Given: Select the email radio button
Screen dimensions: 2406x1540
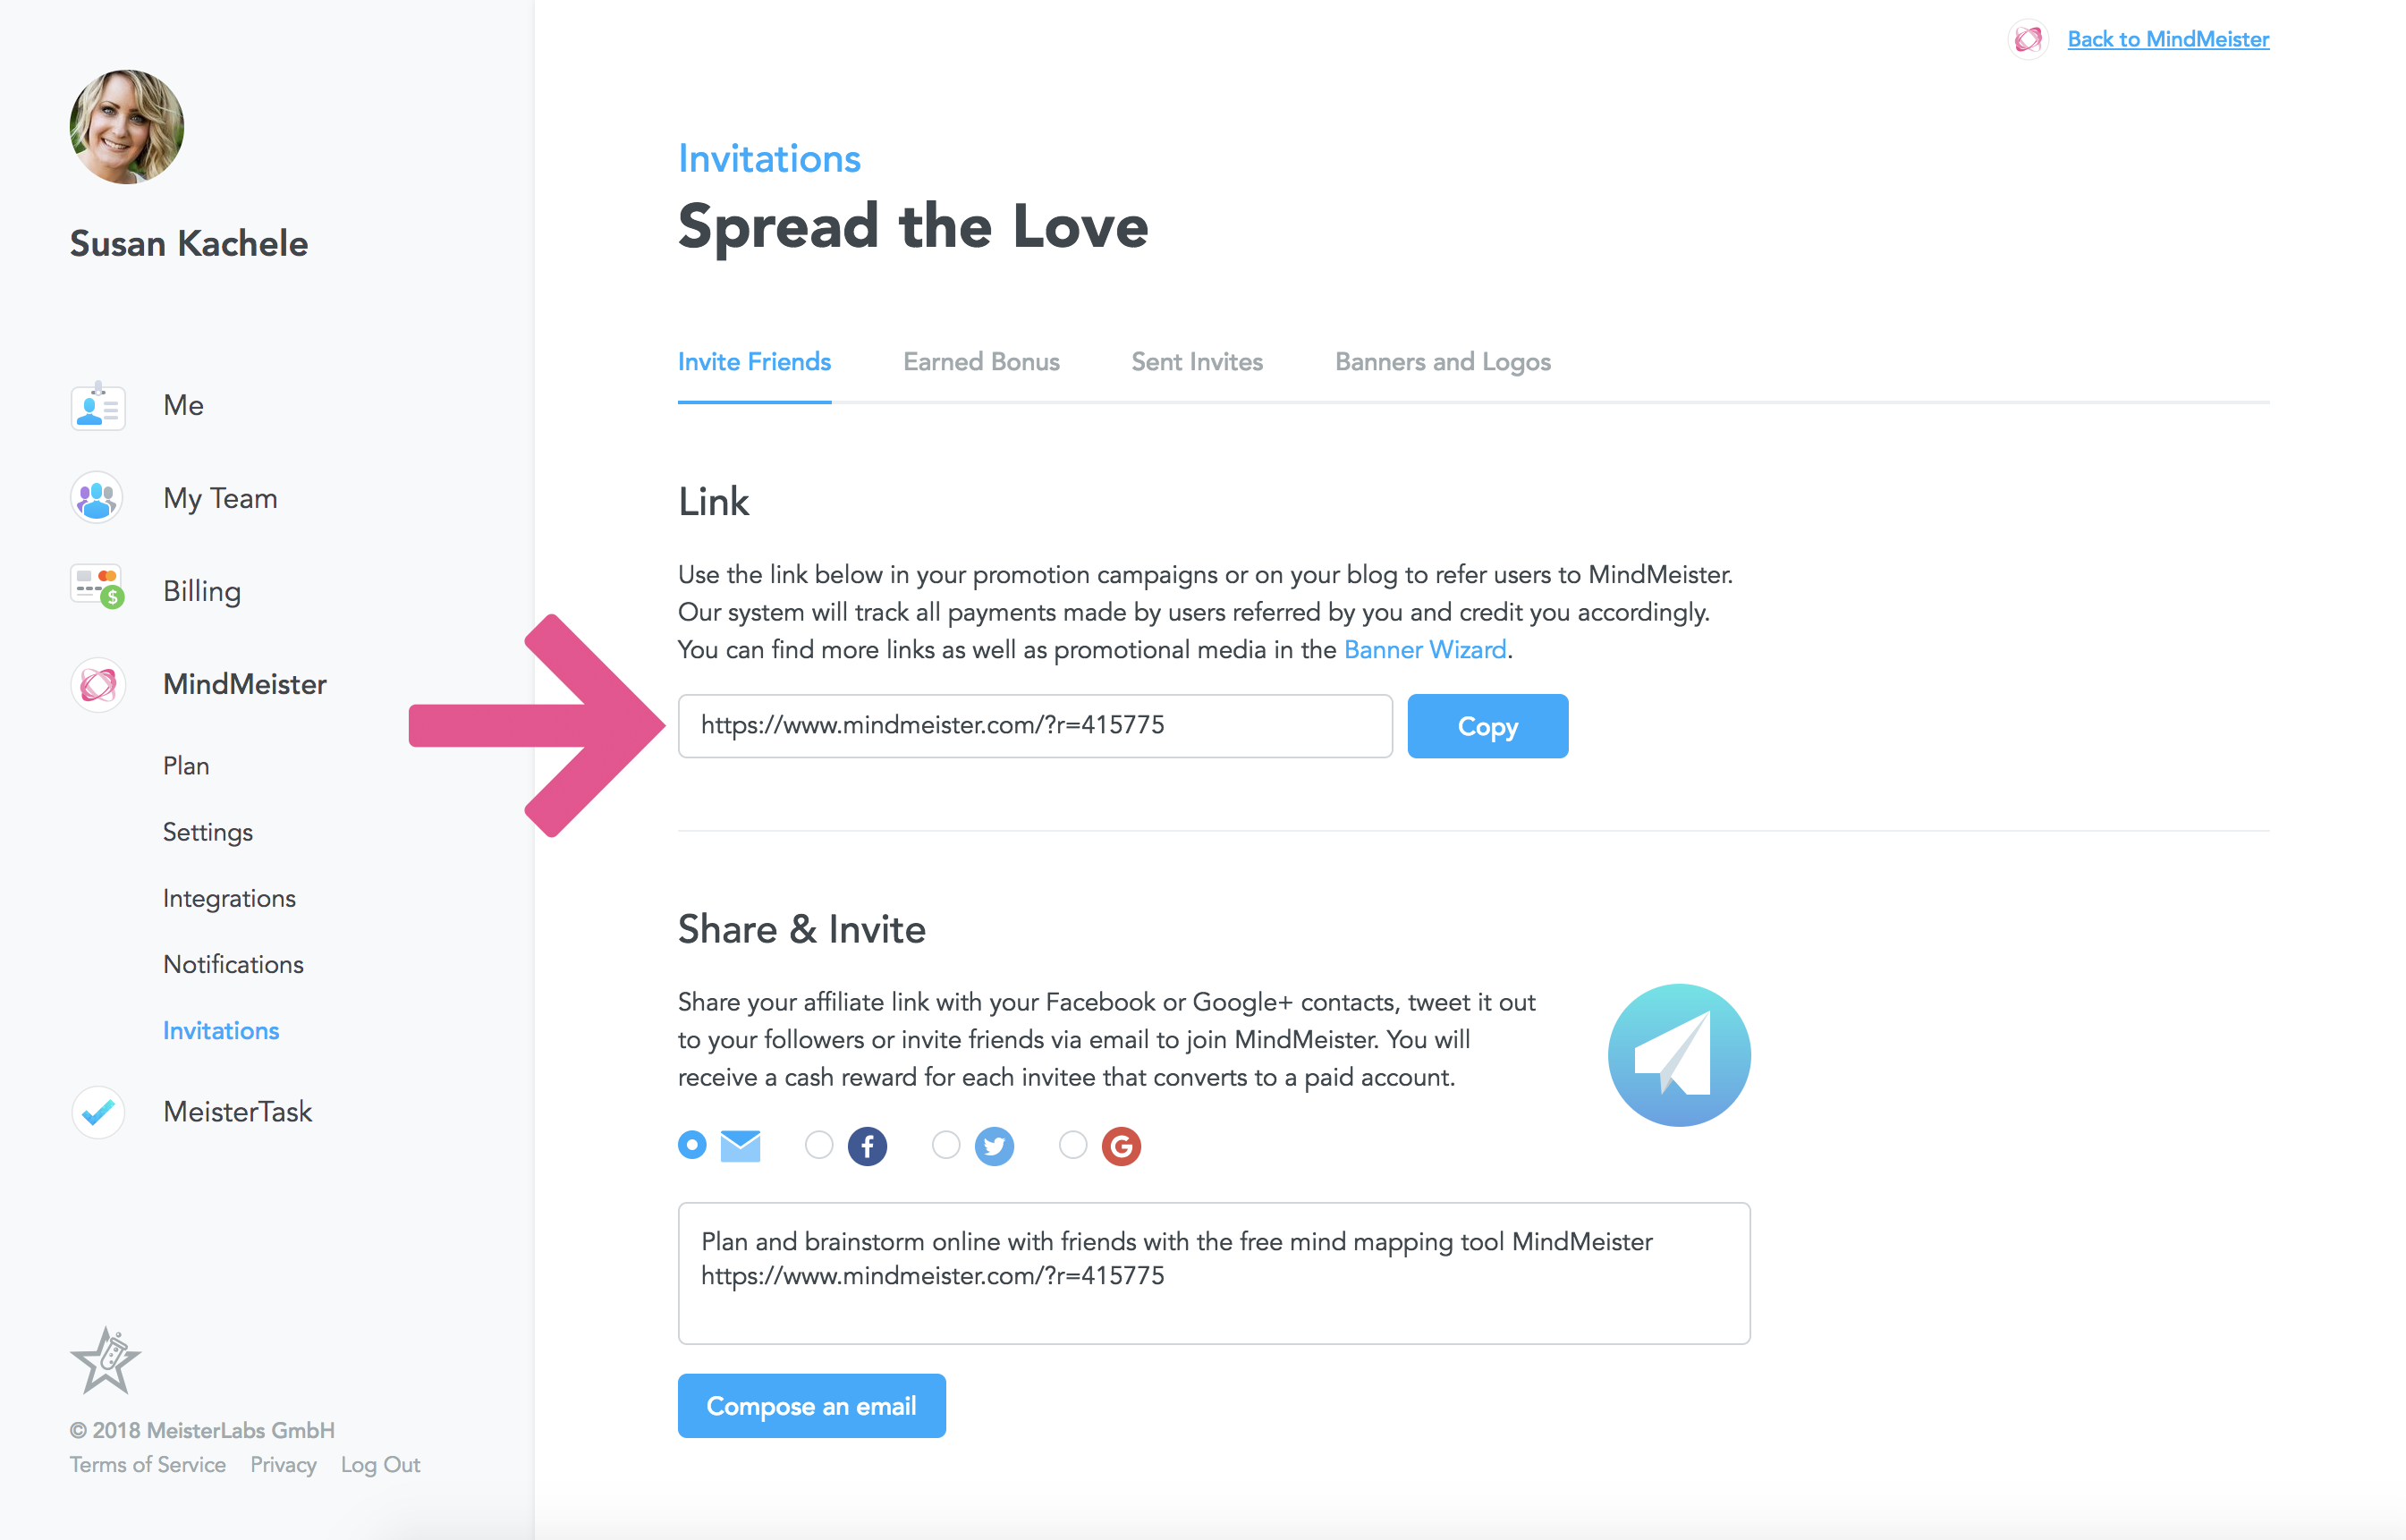Looking at the screenshot, I should coord(690,1147).
